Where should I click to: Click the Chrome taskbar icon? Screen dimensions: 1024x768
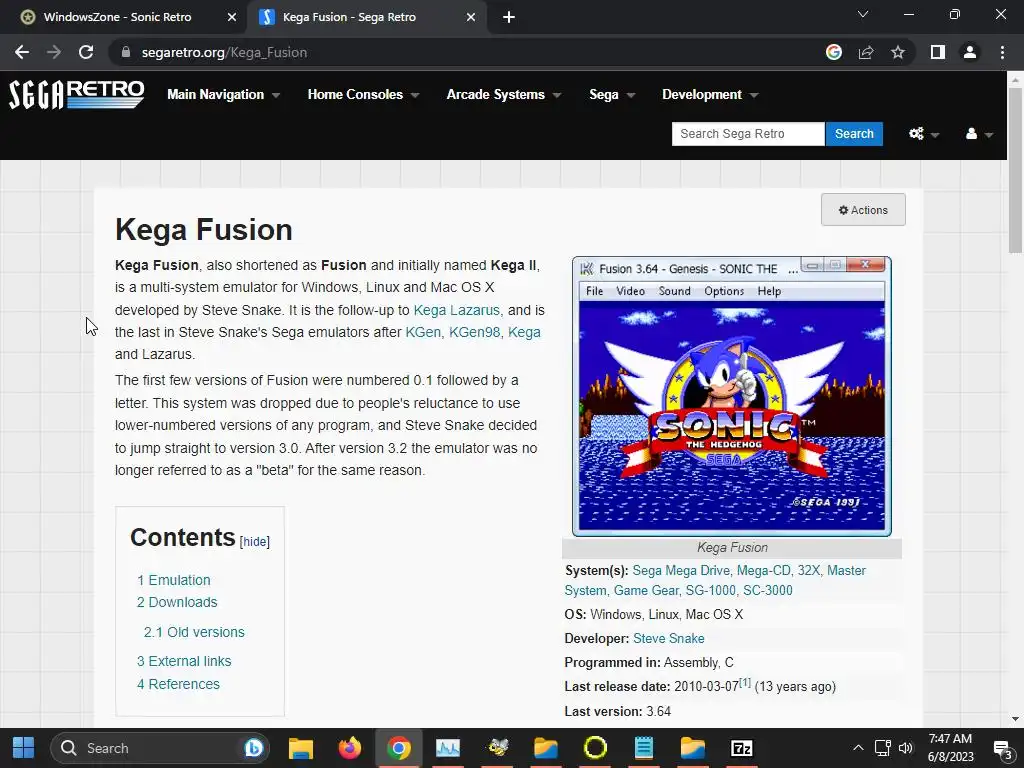398,748
